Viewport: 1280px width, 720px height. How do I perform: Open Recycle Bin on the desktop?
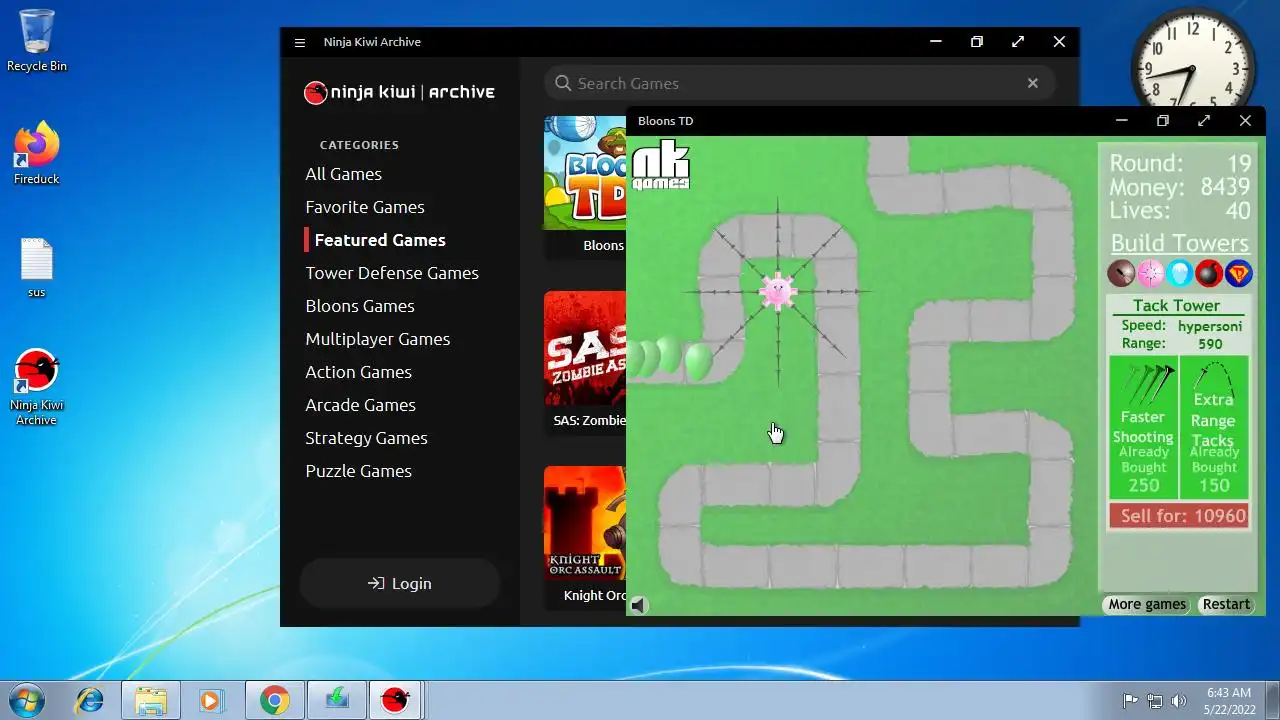point(37,41)
